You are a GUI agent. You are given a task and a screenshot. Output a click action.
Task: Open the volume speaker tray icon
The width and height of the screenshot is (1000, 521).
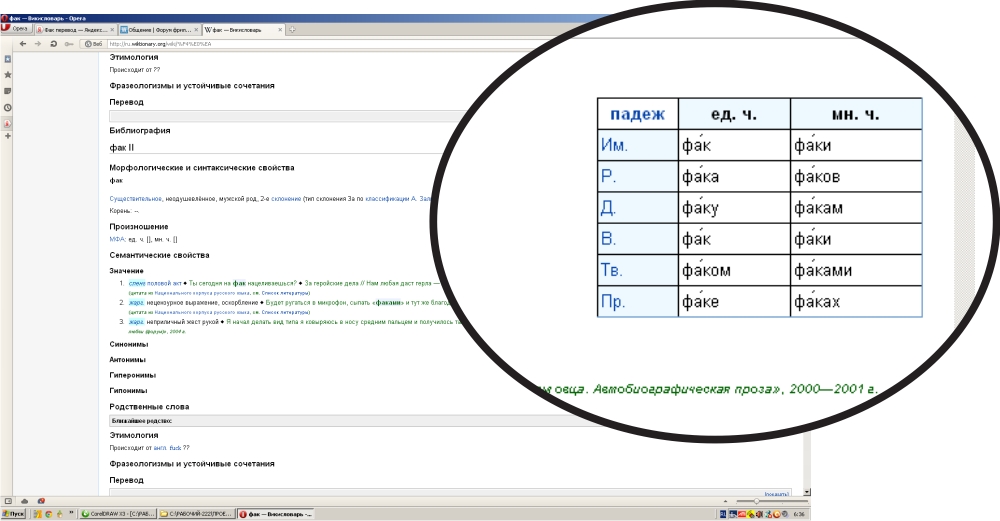[x=760, y=514]
